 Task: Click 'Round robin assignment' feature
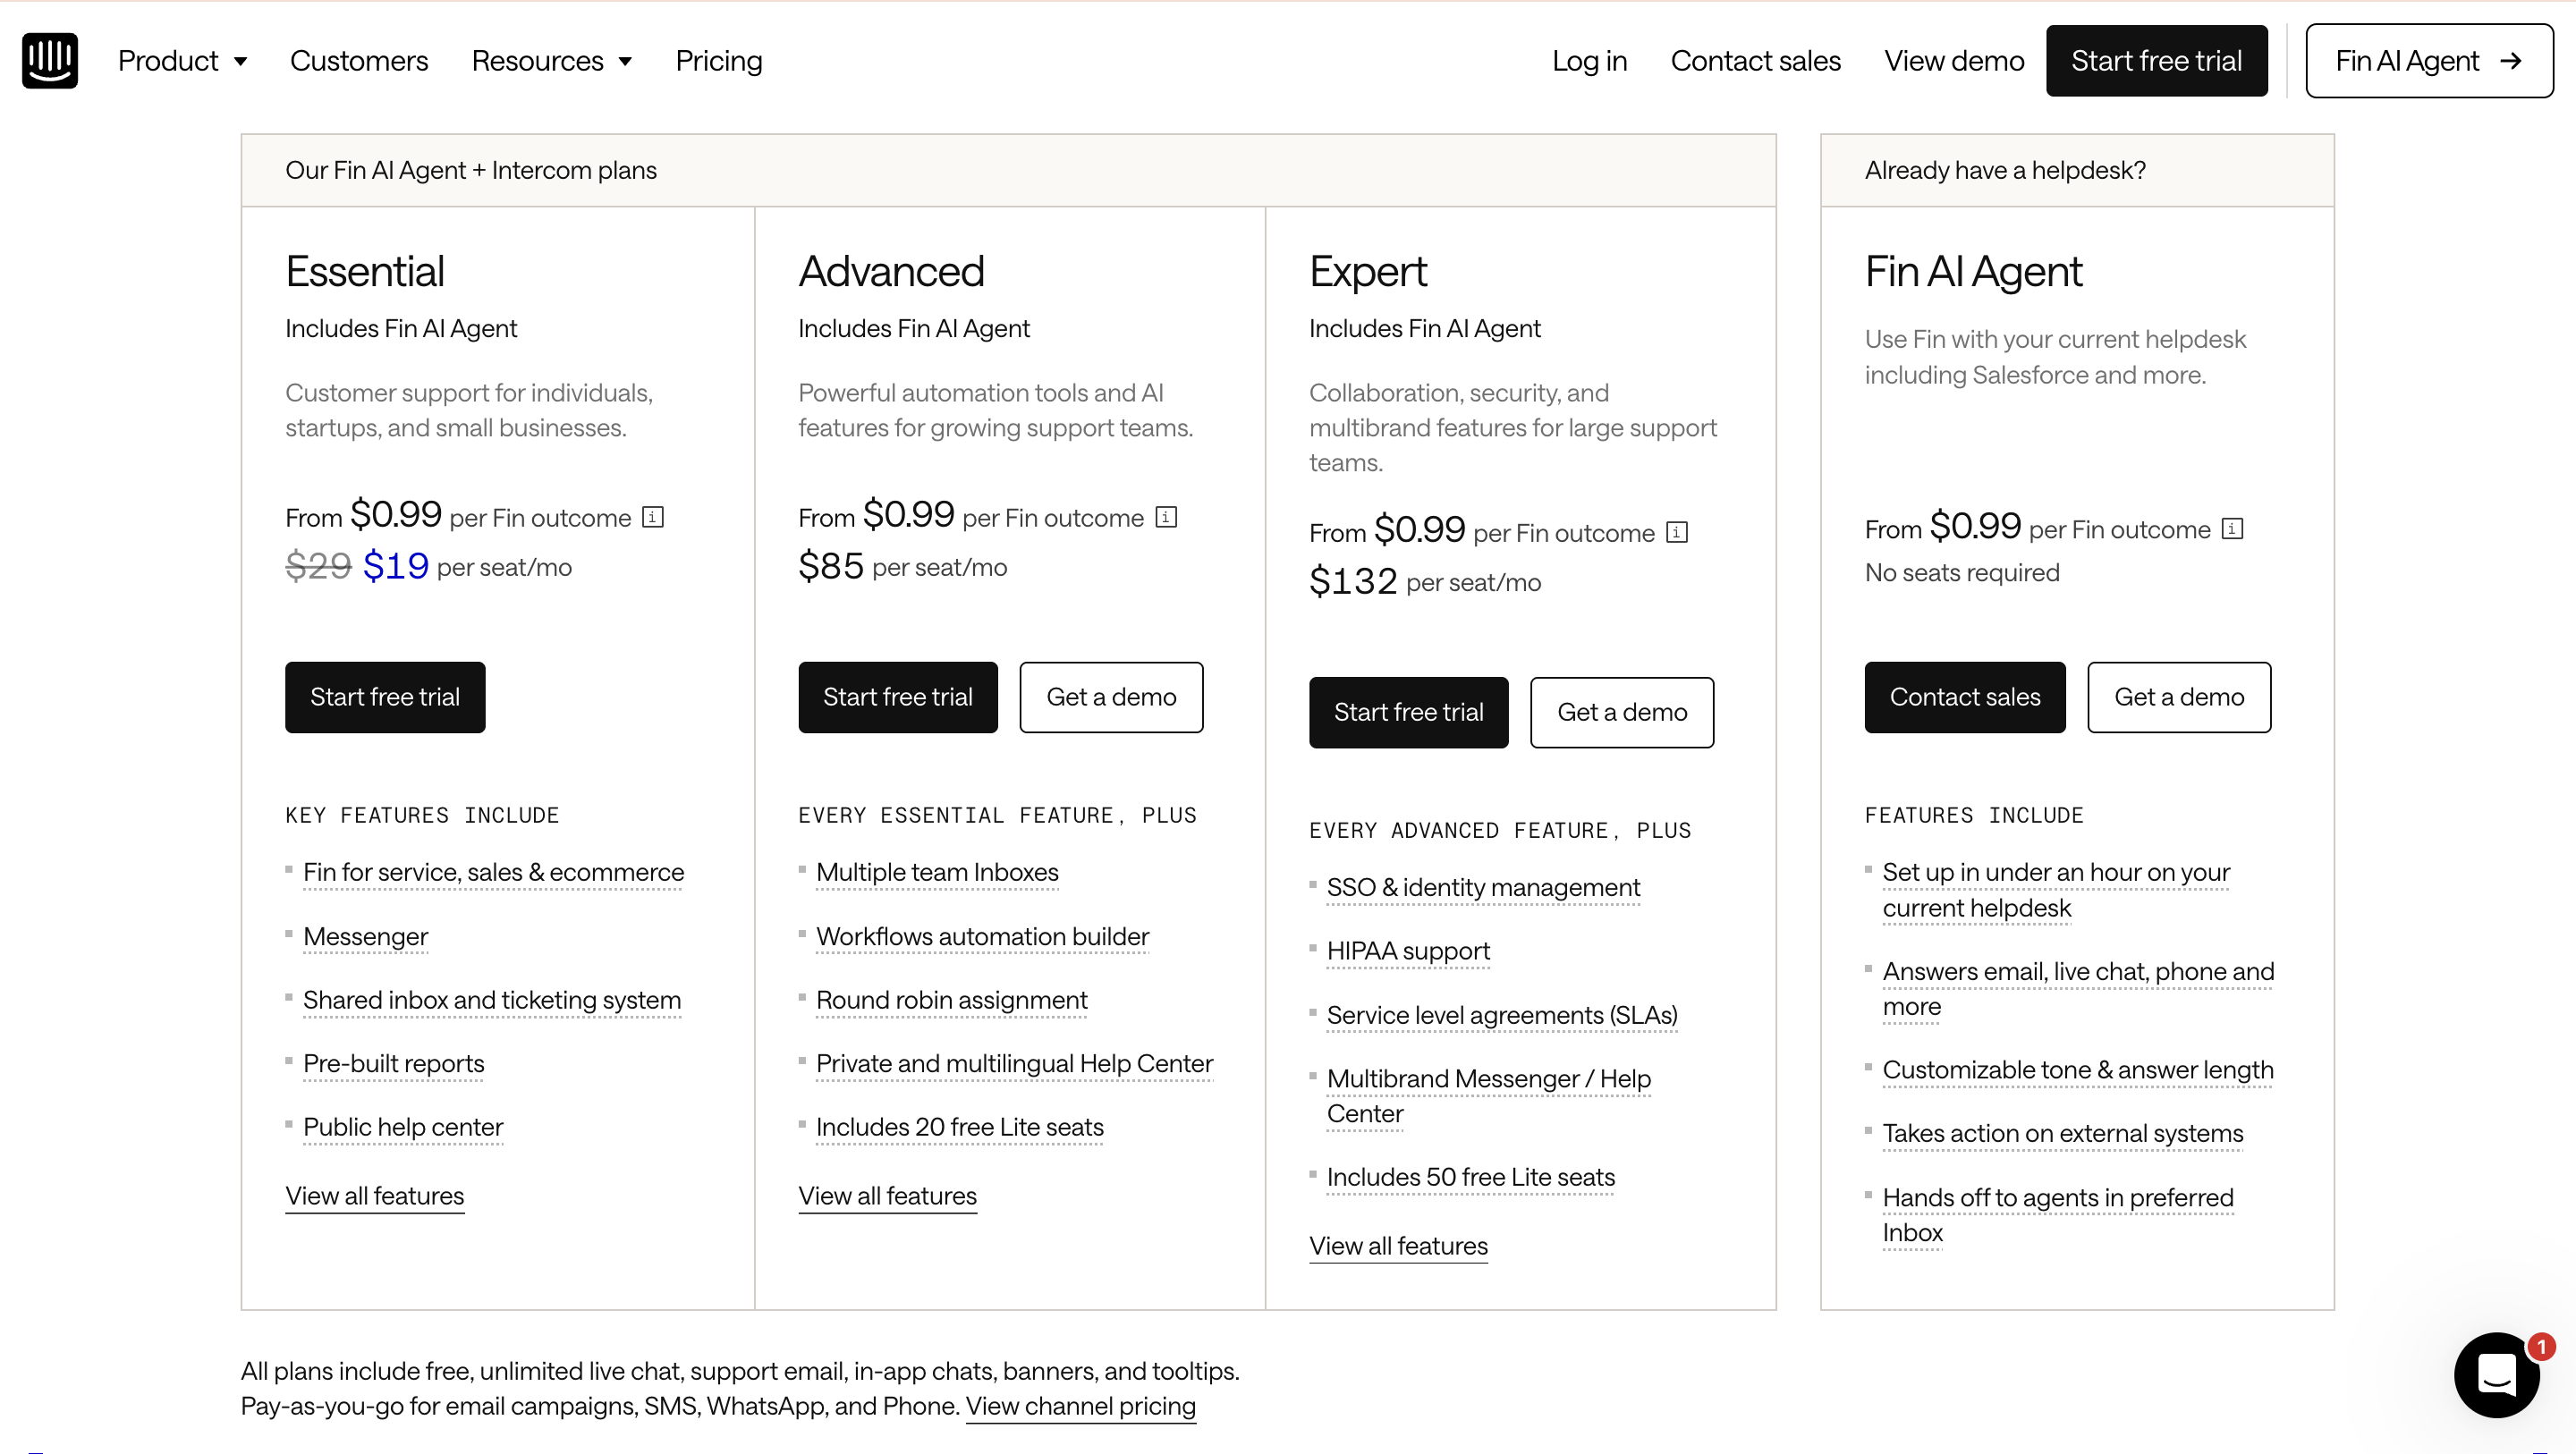pos(951,1001)
